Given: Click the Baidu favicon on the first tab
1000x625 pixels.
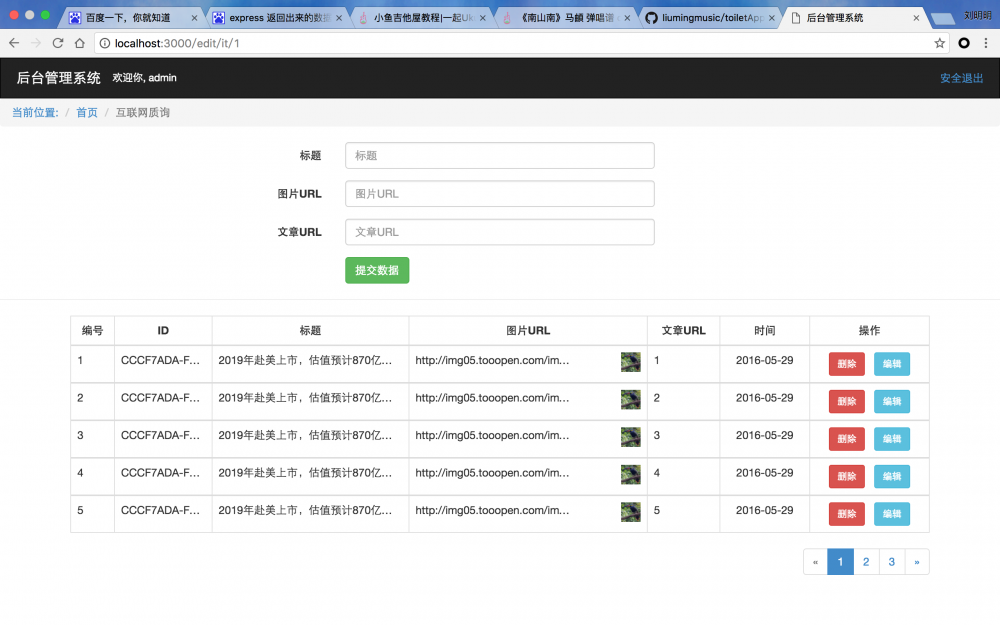Looking at the screenshot, I should point(75,17).
